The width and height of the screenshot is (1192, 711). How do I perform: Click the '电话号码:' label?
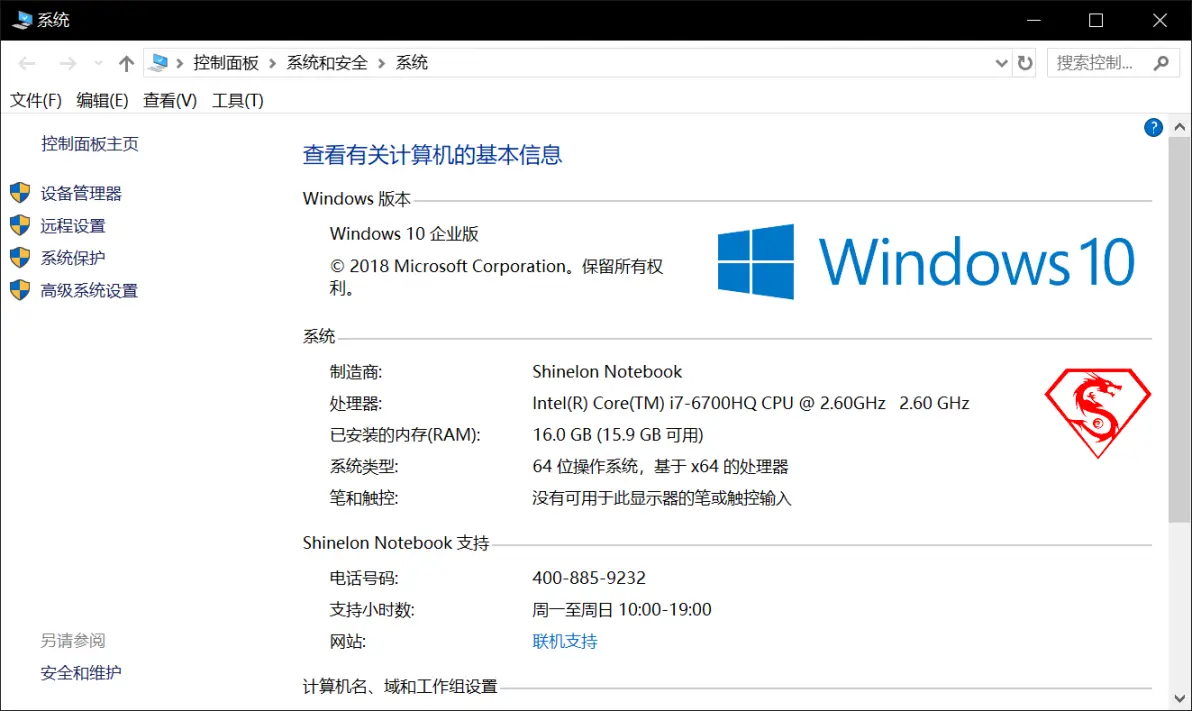click(364, 578)
